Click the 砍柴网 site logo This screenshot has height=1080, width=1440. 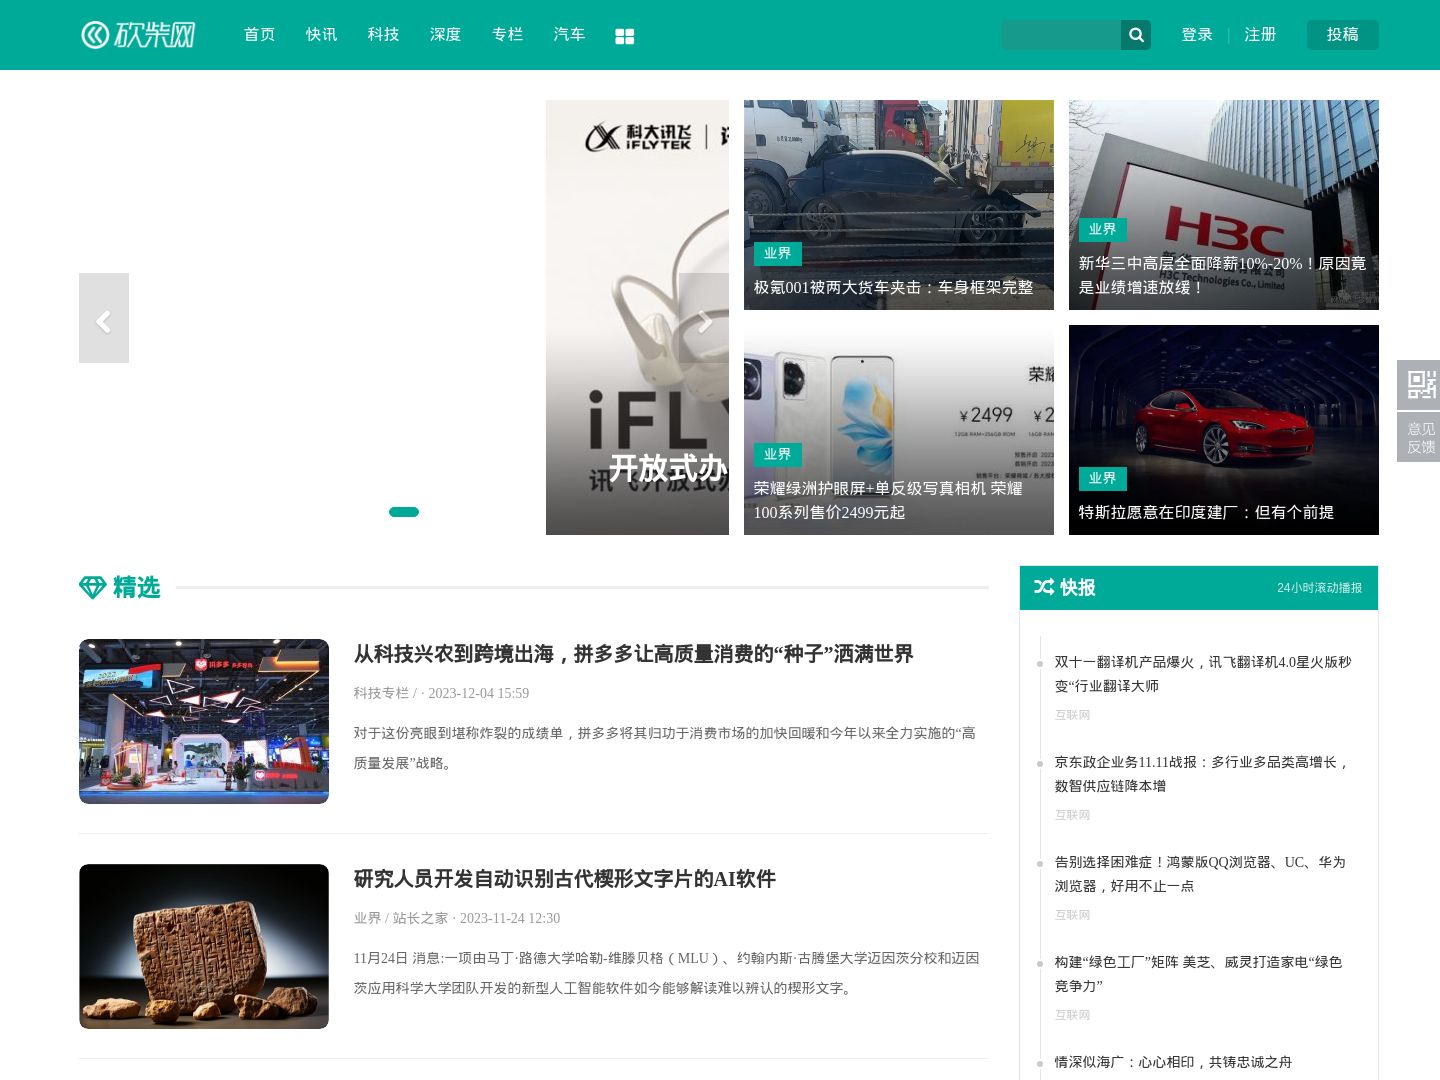pos(138,35)
